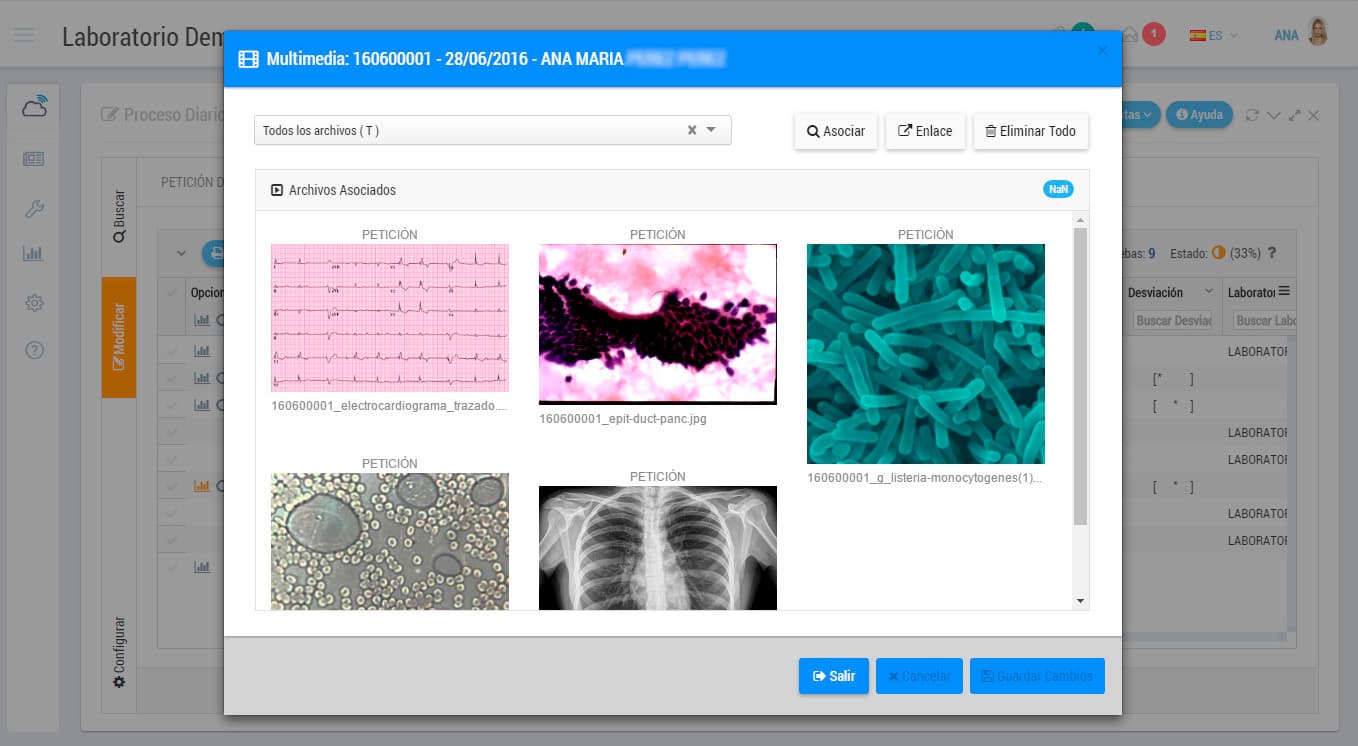Switch to the Buscar vertical tab

(119, 218)
